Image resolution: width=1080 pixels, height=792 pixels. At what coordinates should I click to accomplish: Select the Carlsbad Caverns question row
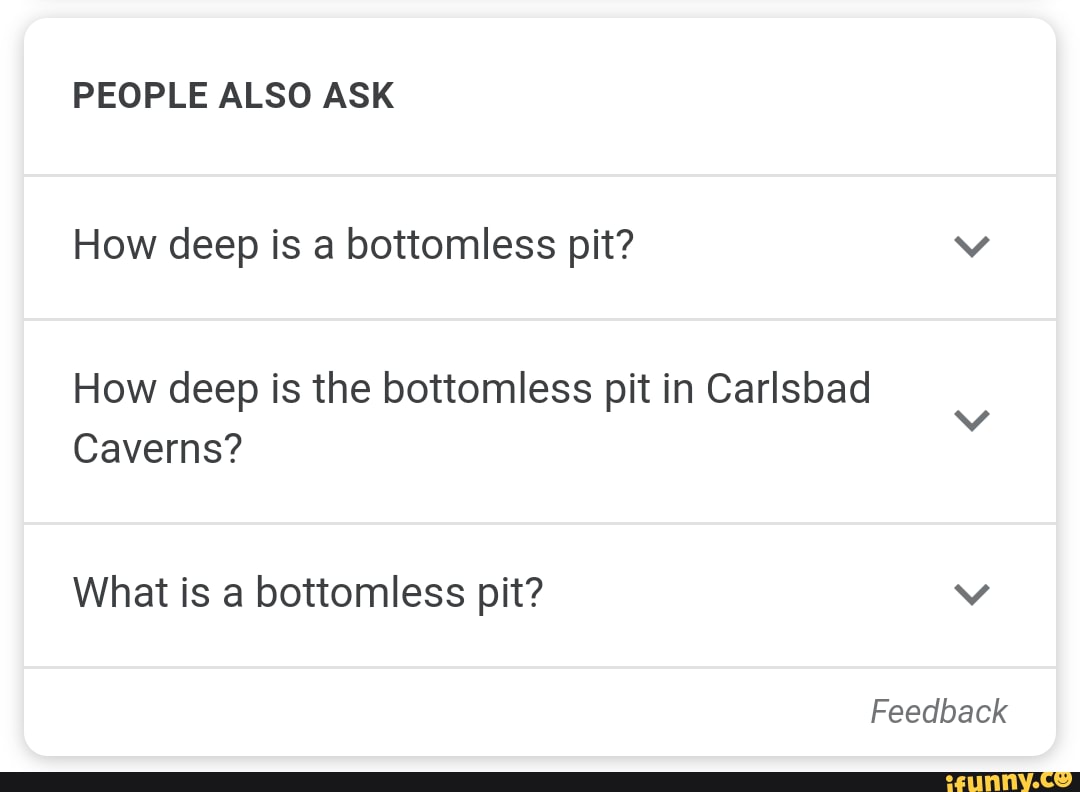471,419
